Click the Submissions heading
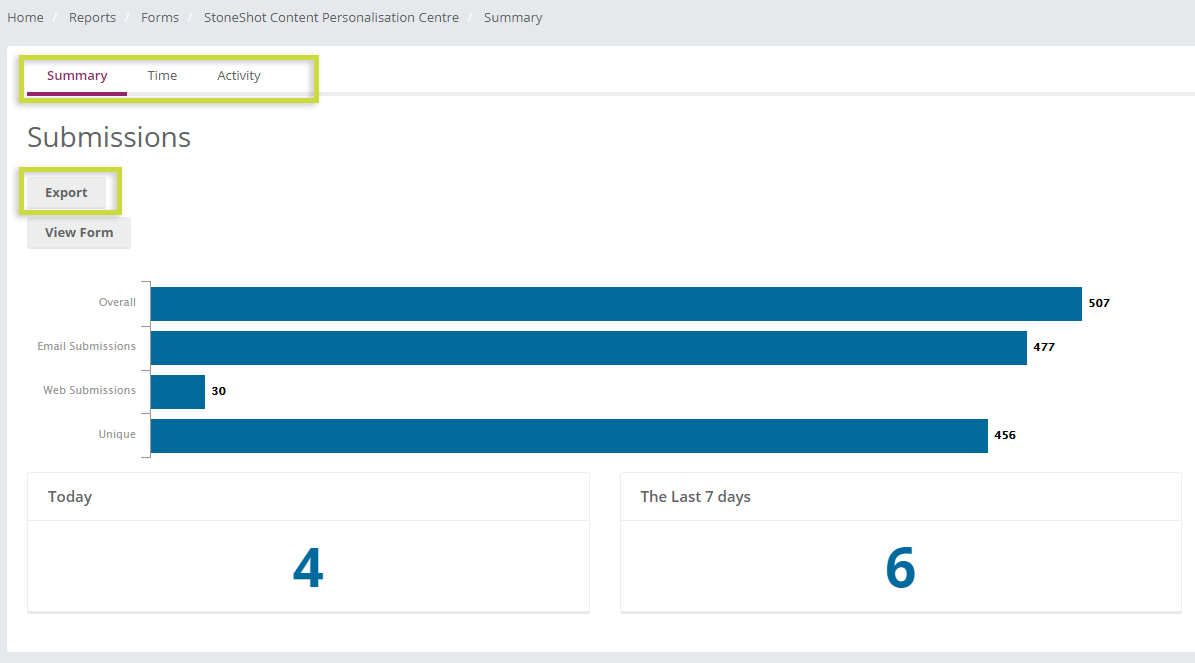The height and width of the screenshot is (663, 1195). pyautogui.click(x=109, y=137)
